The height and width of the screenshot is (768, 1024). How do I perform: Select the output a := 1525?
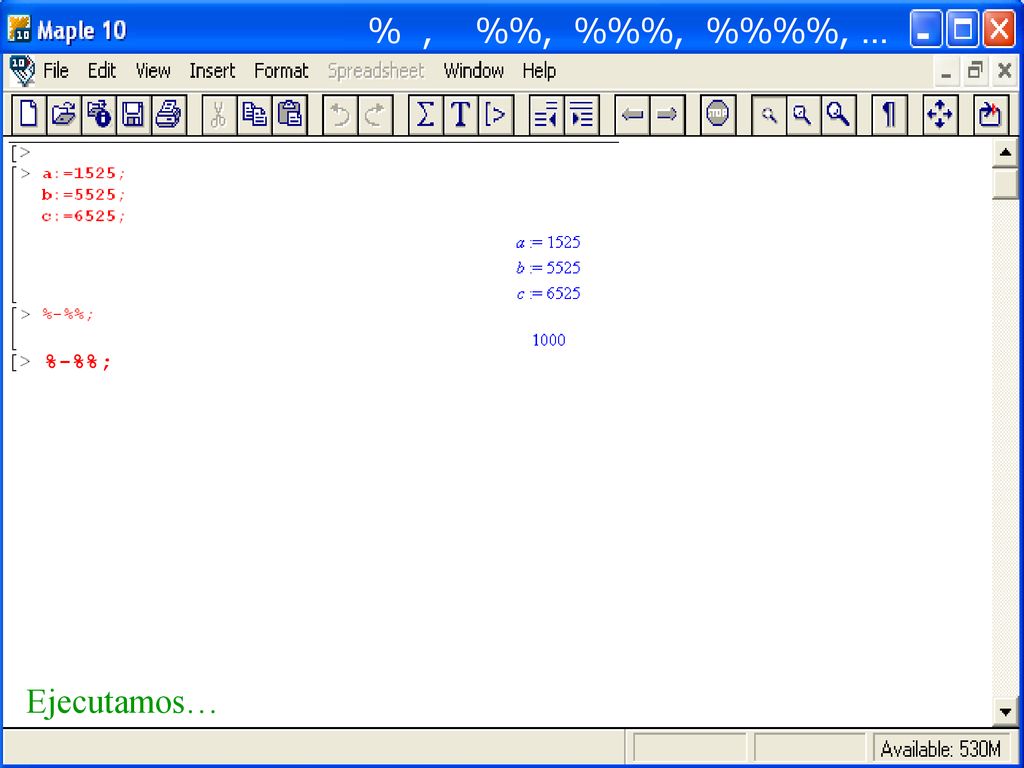(548, 242)
